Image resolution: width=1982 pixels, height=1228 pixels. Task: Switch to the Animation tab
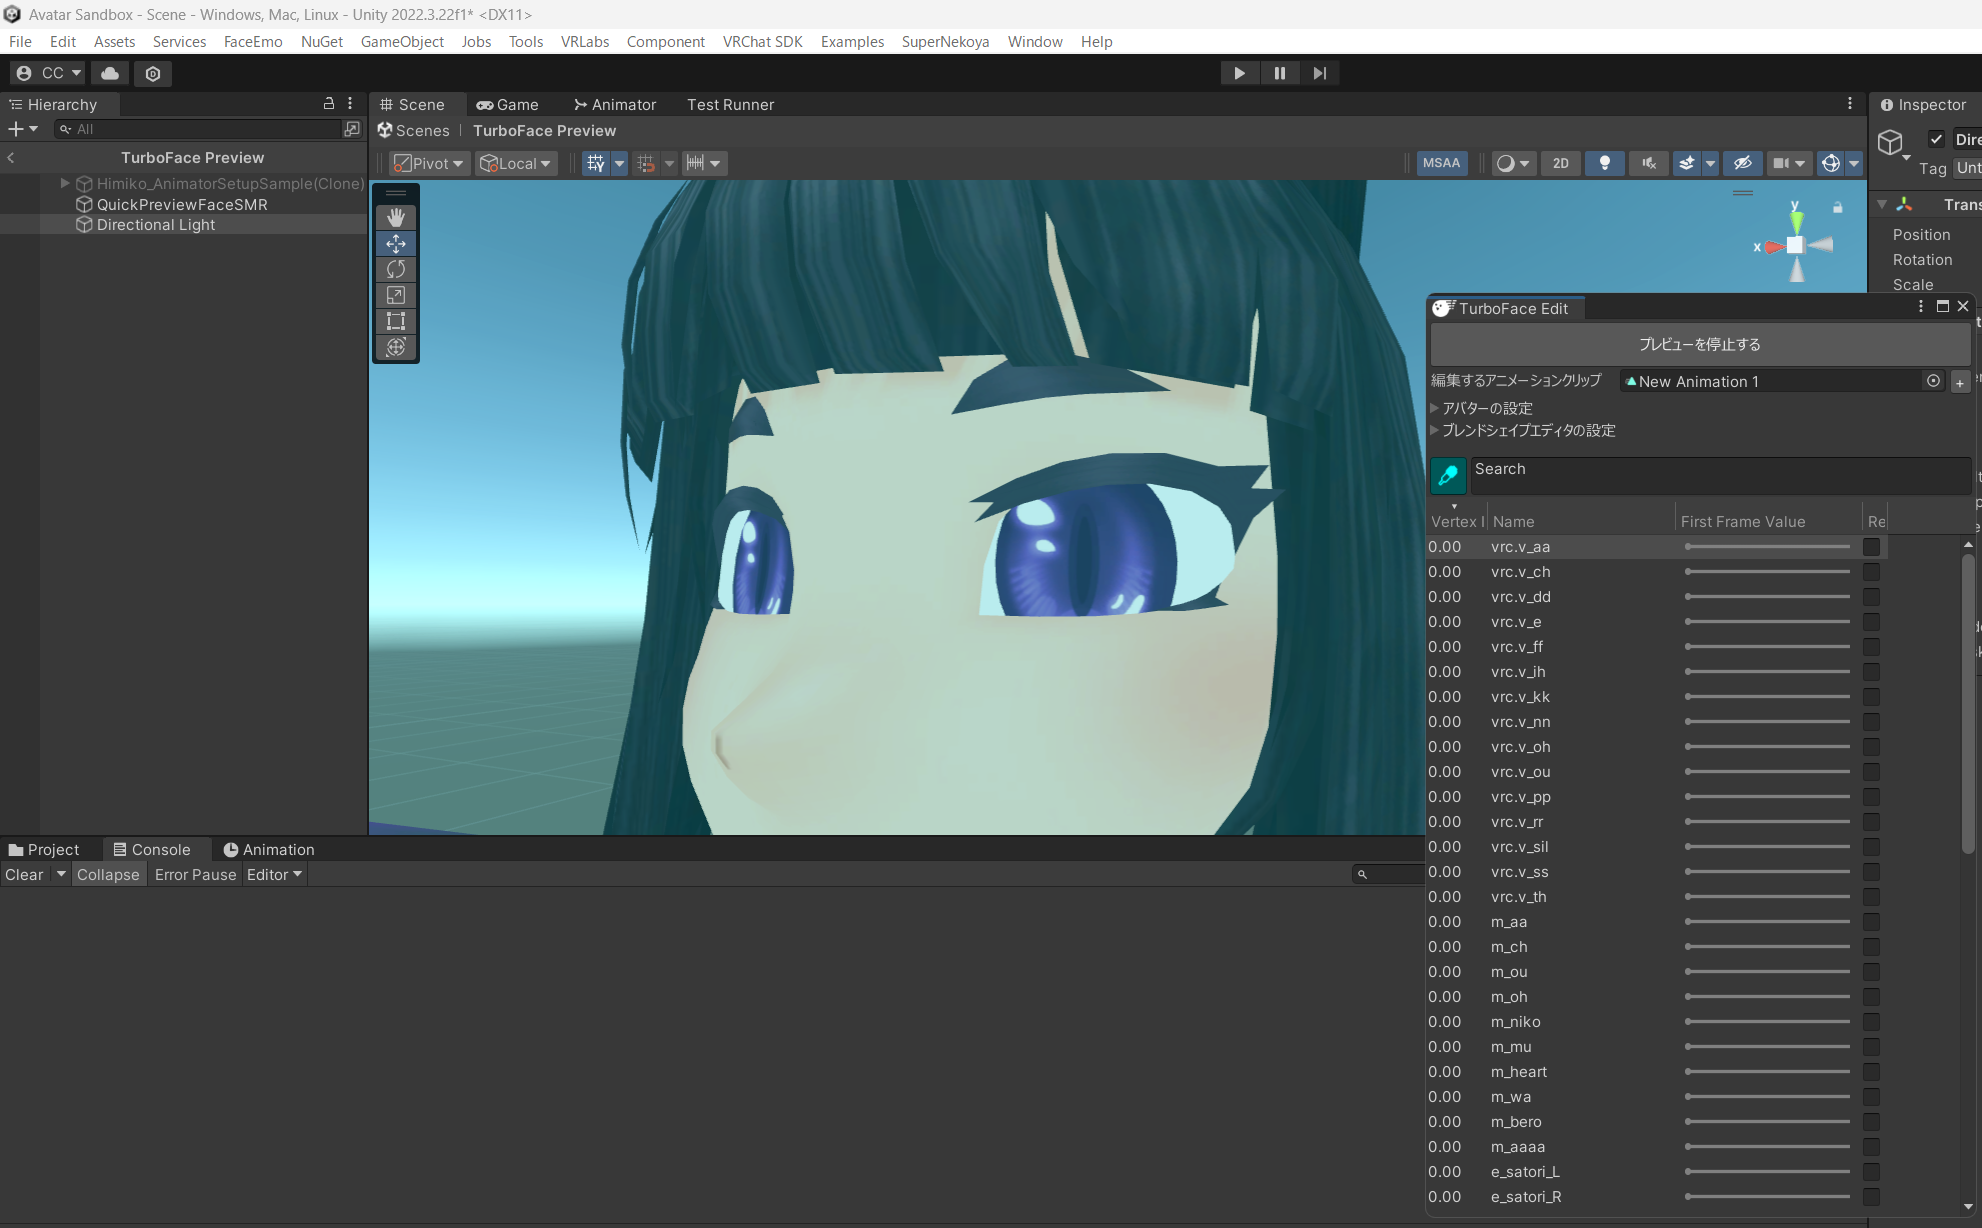click(x=268, y=849)
